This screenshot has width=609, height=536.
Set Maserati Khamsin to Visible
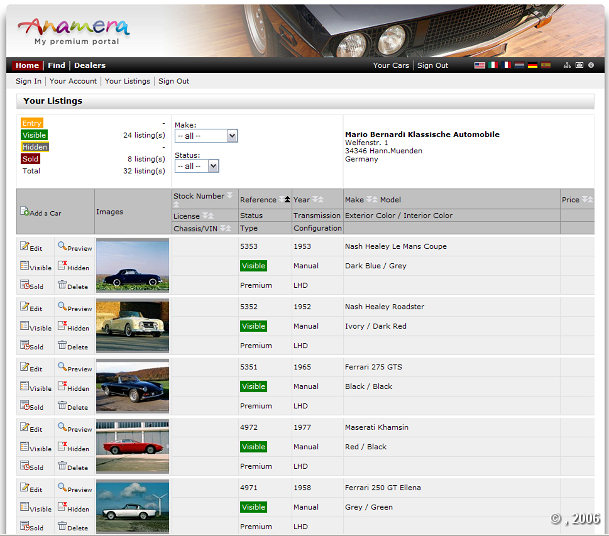[x=36, y=447]
